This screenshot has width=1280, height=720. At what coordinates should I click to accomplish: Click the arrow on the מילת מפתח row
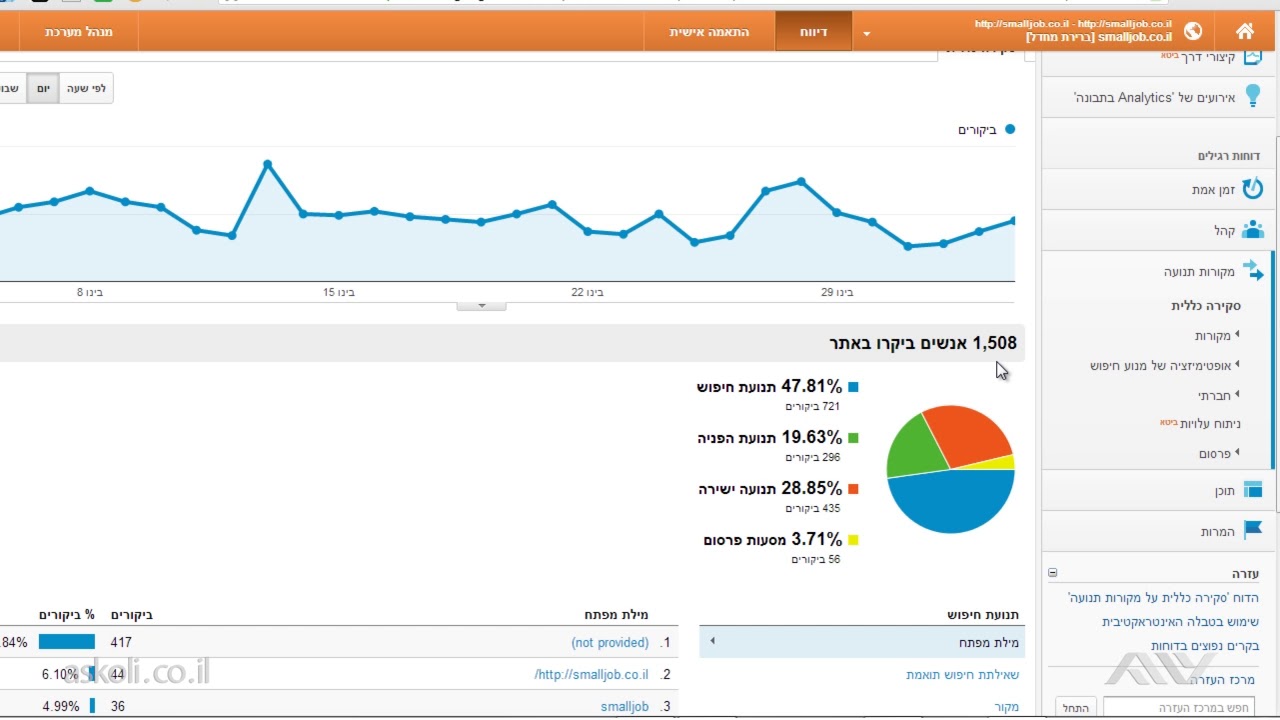(712, 641)
